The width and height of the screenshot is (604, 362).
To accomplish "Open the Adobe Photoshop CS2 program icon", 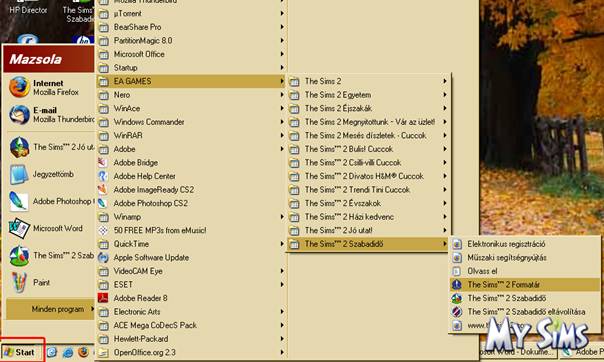I will 102,203.
